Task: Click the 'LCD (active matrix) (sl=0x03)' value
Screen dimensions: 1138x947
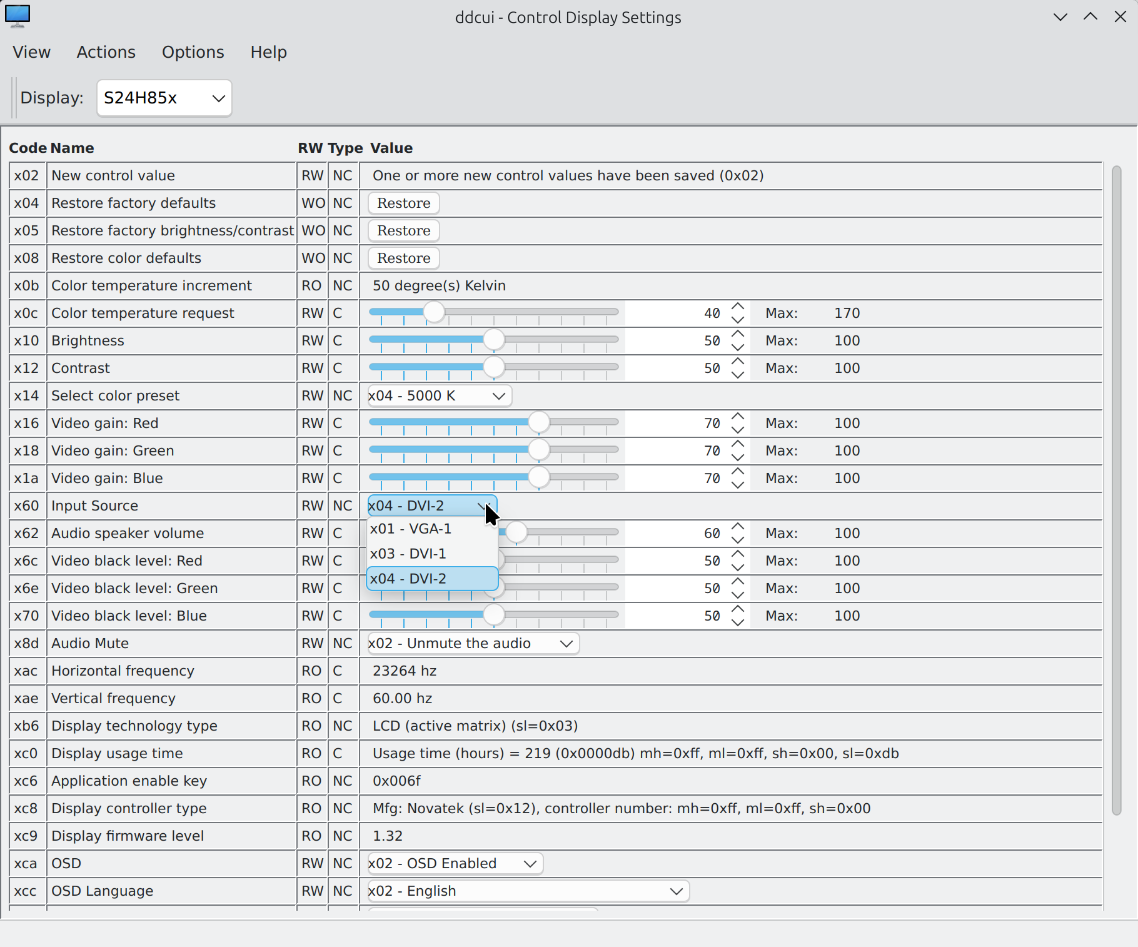Action: [475, 726]
